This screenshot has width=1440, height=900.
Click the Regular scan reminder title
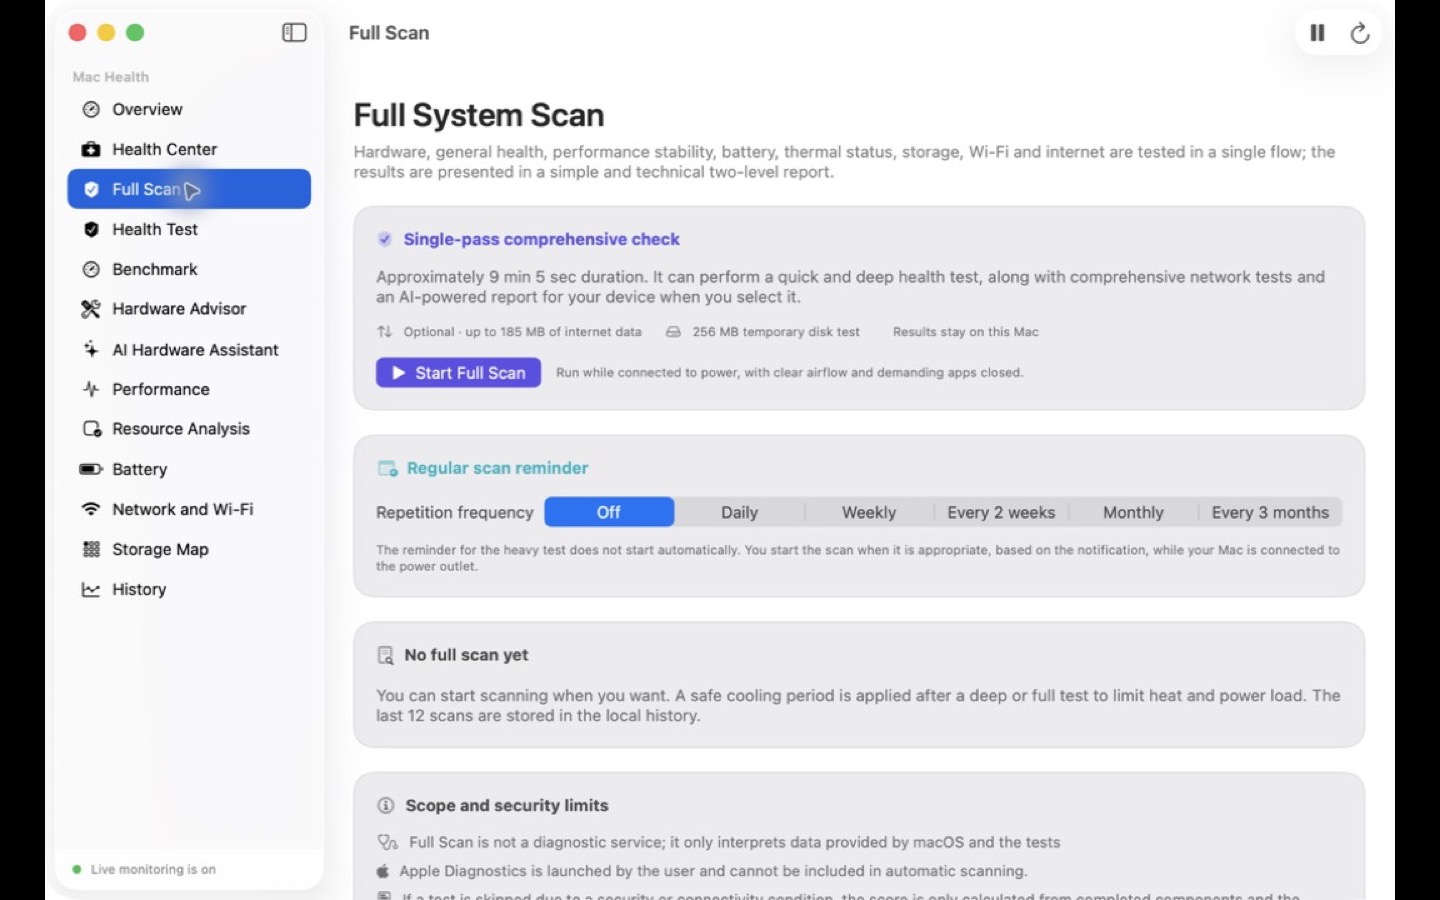(497, 468)
